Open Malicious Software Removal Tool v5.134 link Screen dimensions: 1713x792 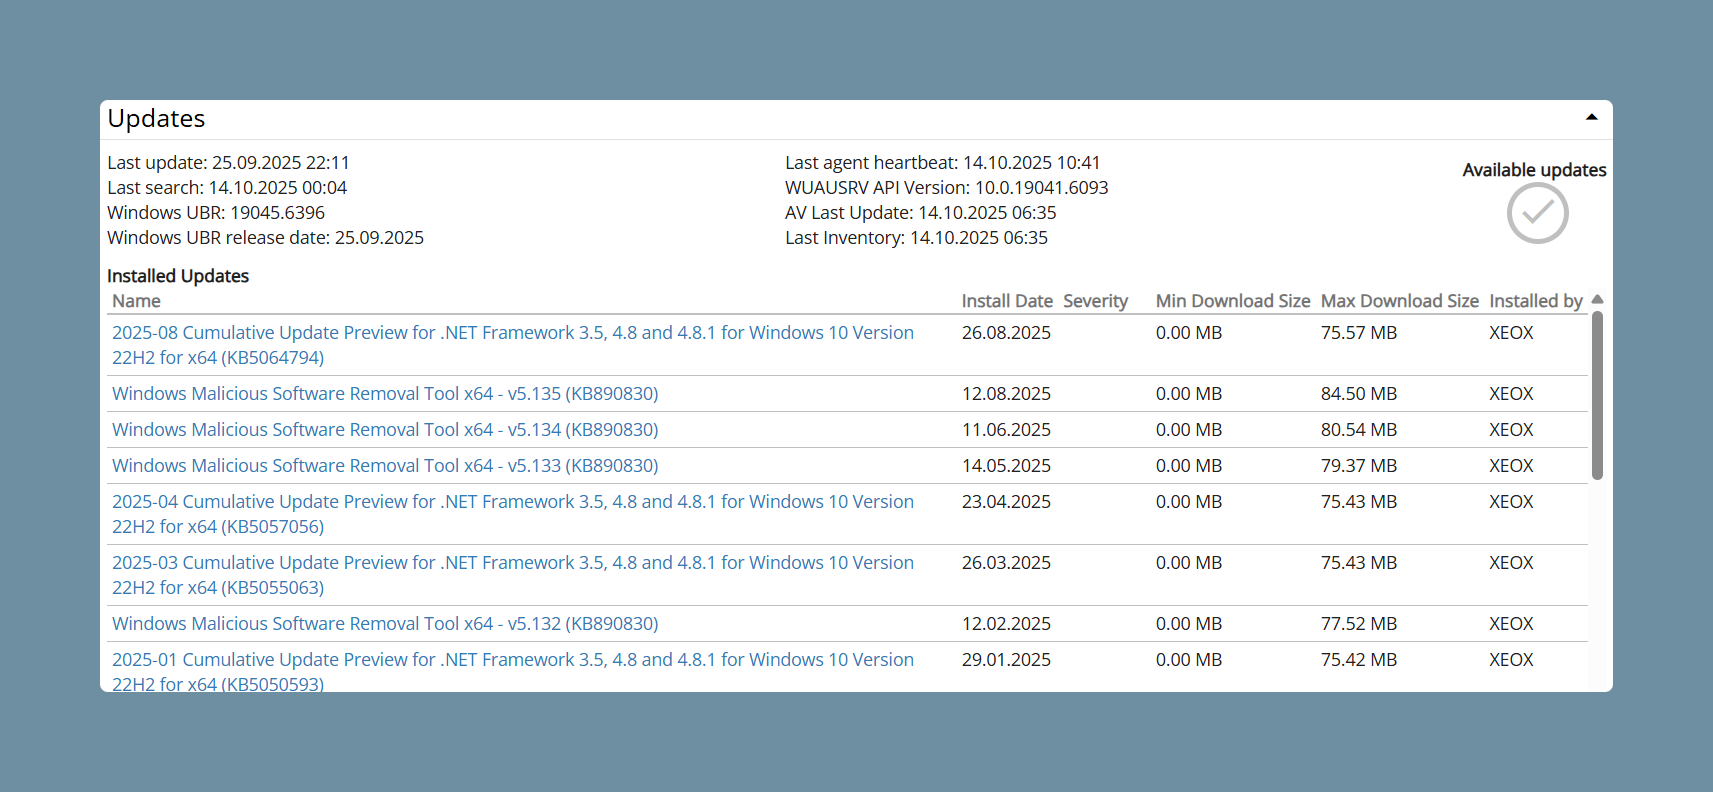coord(385,430)
